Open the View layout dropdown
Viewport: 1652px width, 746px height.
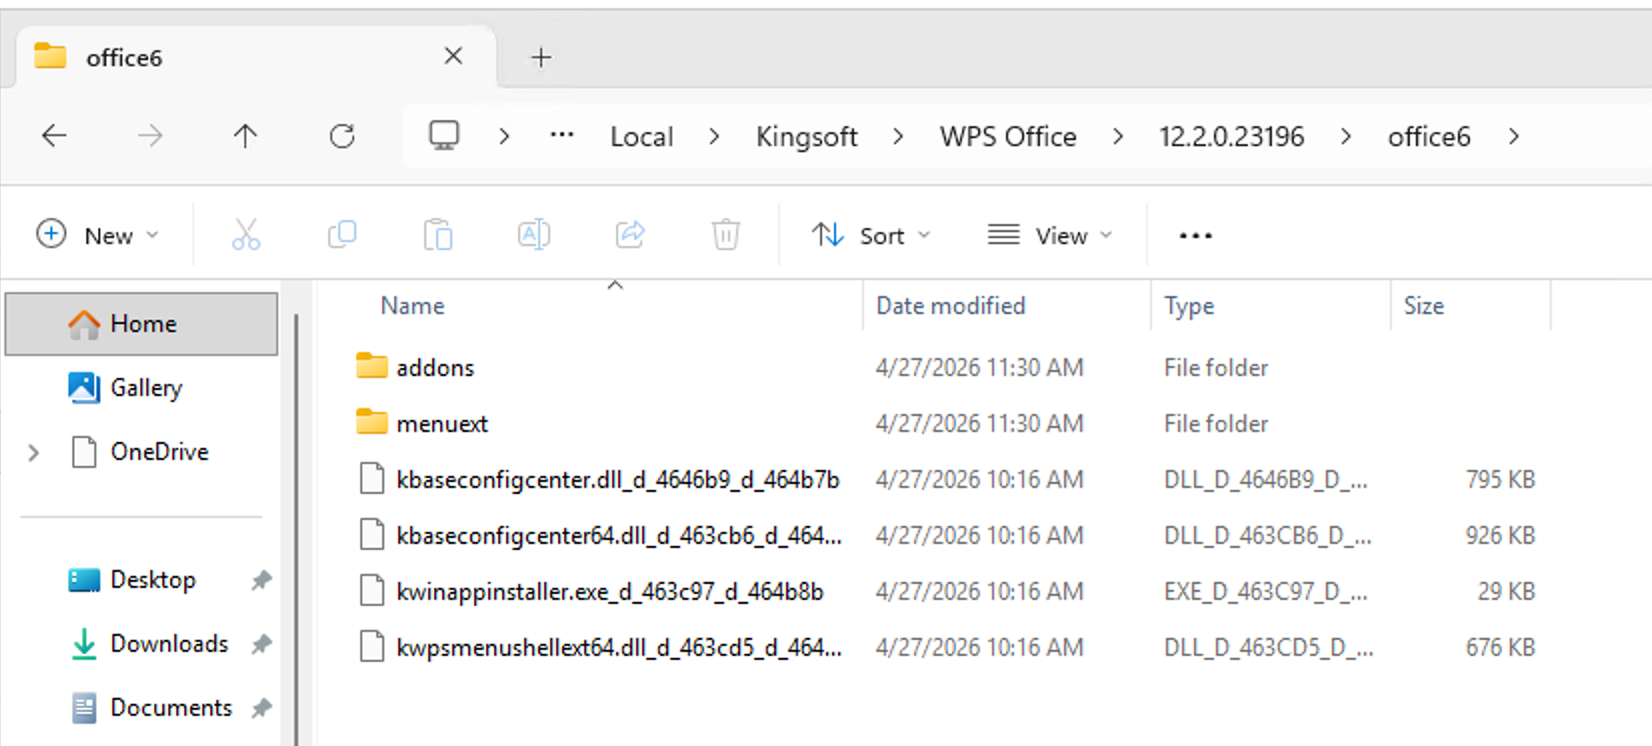pyautogui.click(x=1050, y=235)
